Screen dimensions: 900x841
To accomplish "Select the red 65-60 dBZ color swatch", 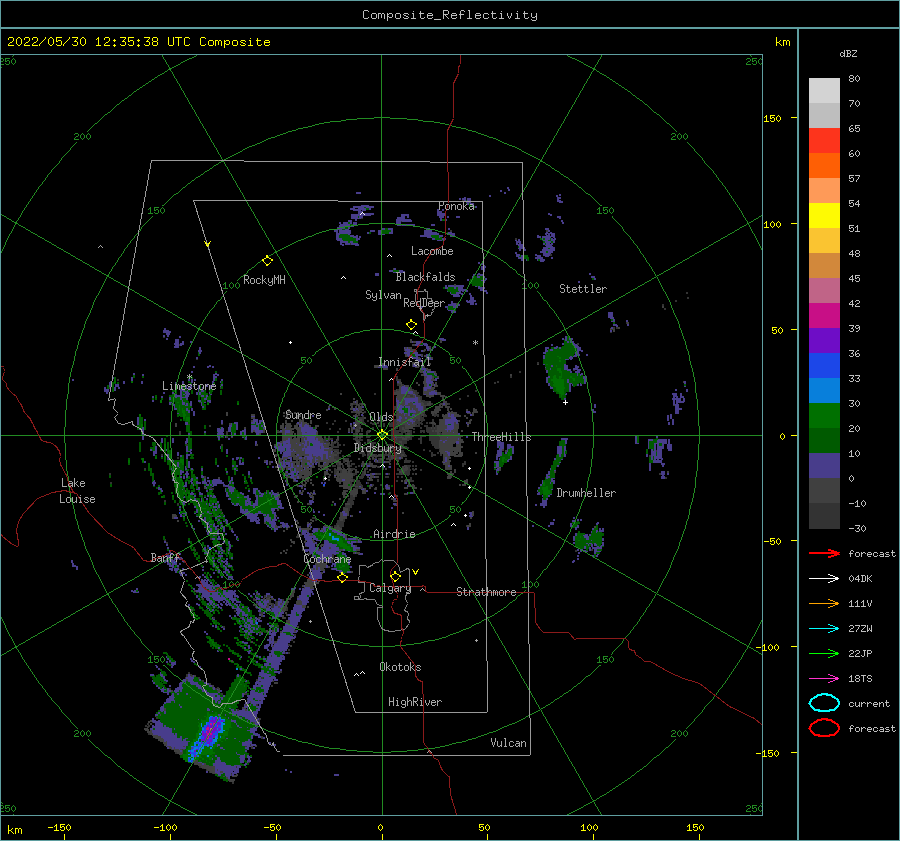I will point(824,141).
